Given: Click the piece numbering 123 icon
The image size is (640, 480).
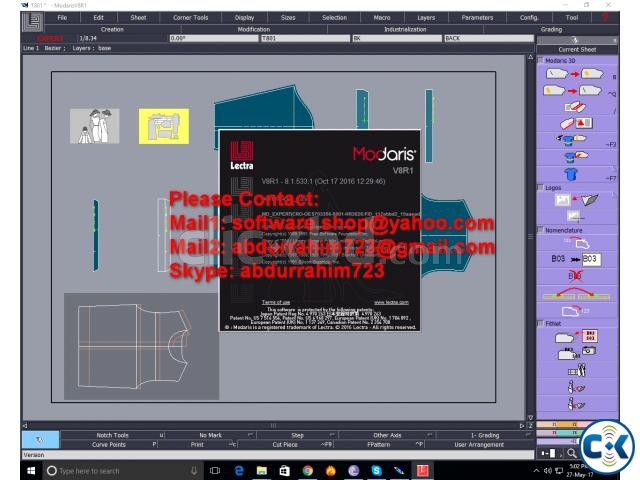Looking at the screenshot, I should coord(575,311).
